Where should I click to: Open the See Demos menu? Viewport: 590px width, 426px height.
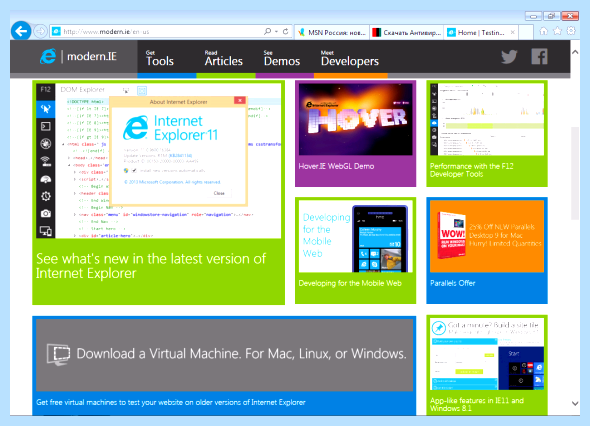pyautogui.click(x=282, y=58)
